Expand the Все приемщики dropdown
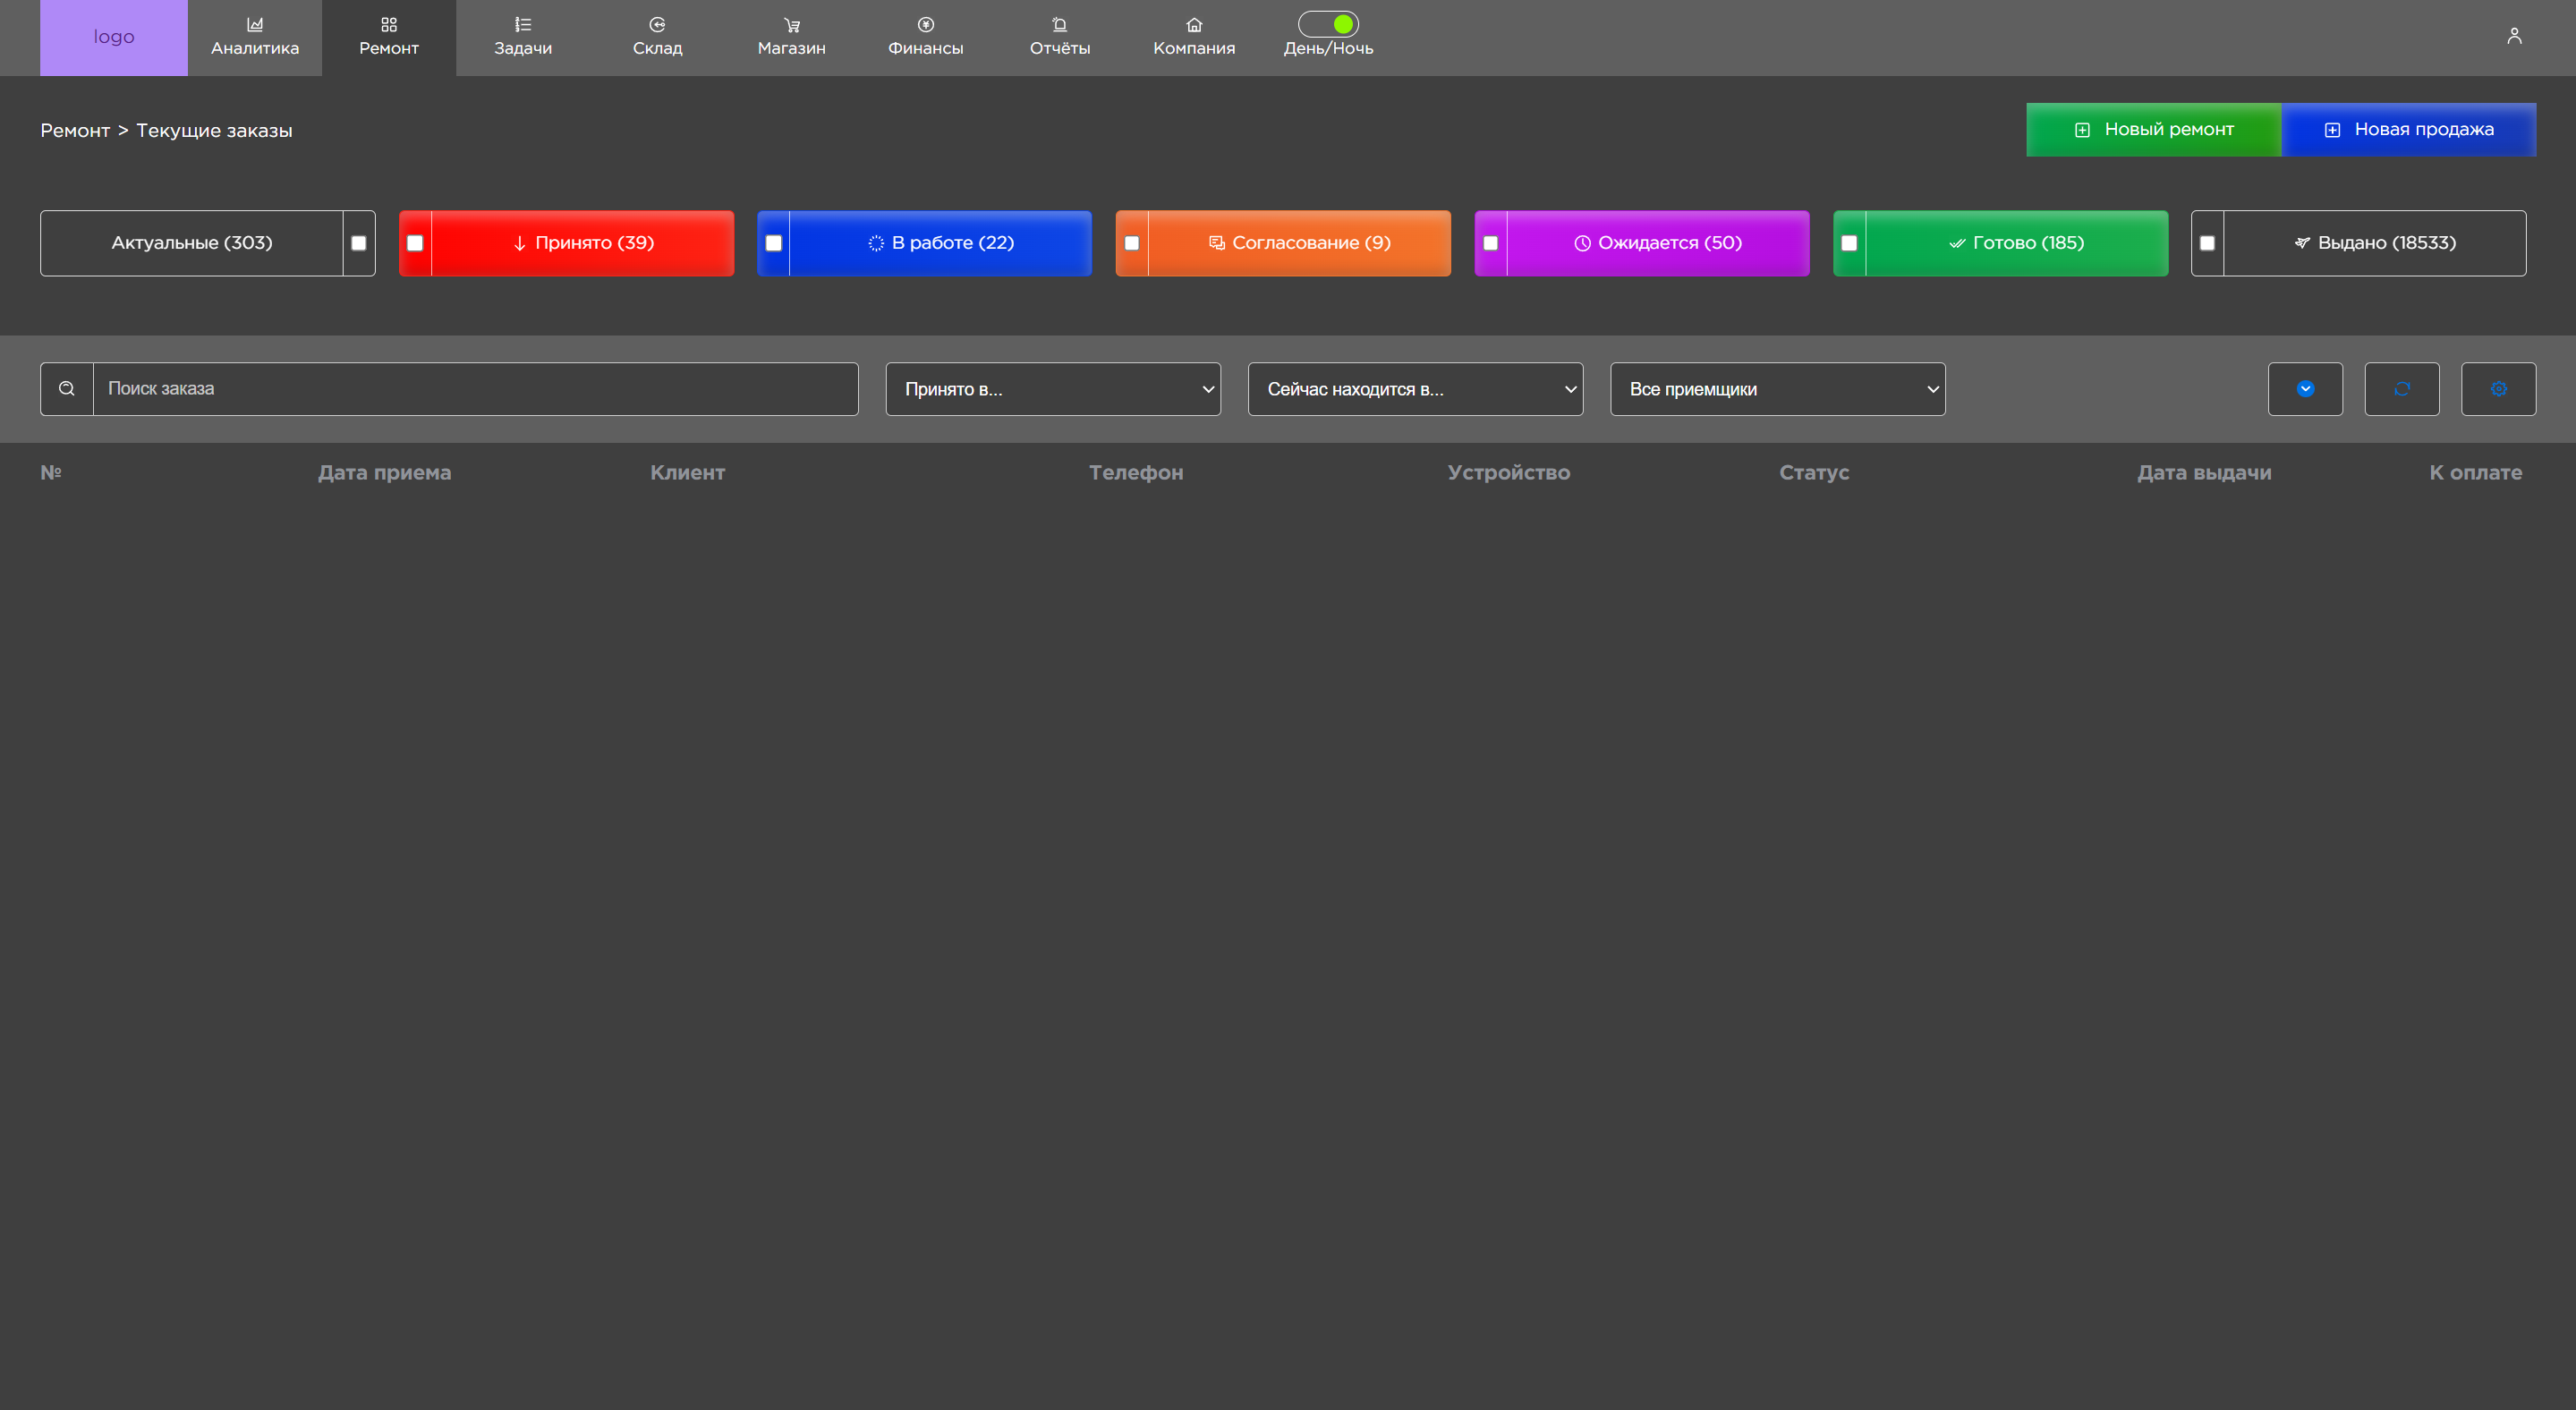The image size is (2576, 1410). pos(1777,389)
